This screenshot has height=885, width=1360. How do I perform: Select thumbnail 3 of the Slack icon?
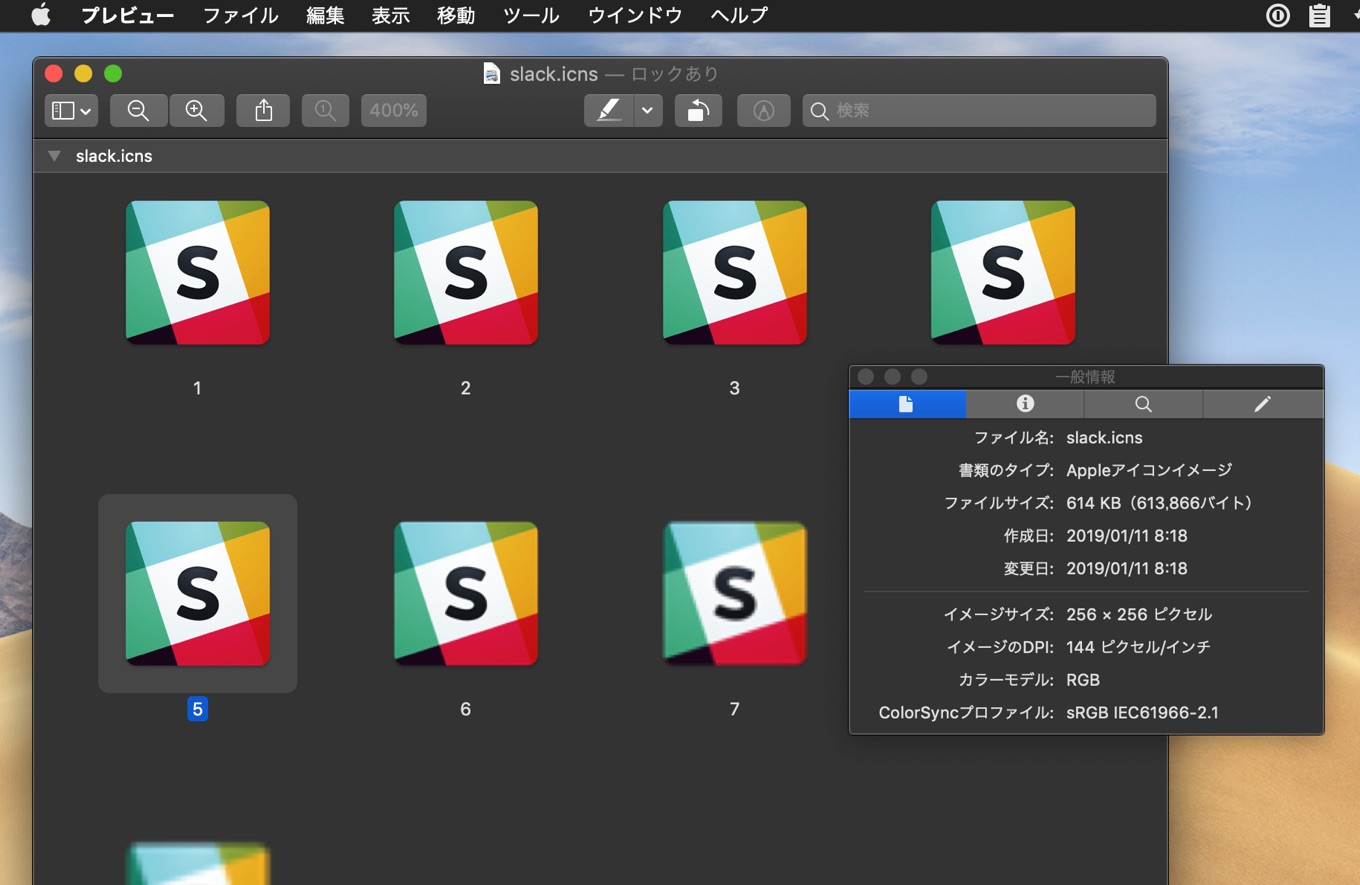[735, 273]
